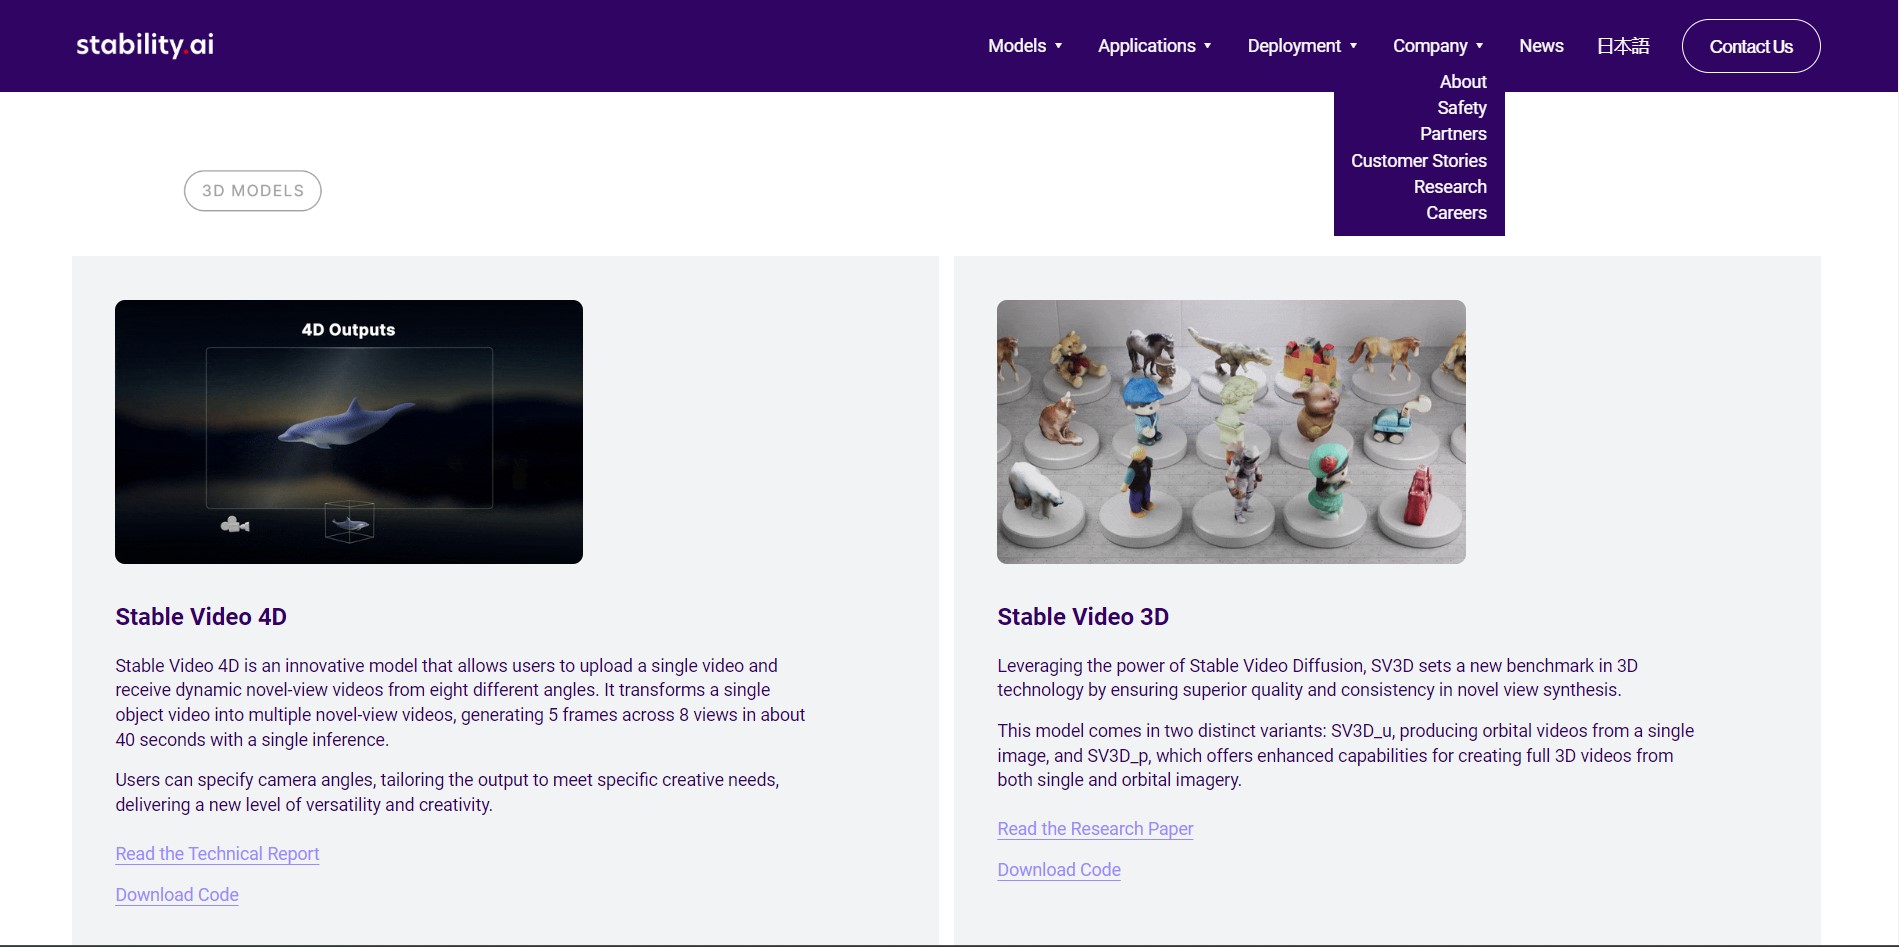Click the camera icon in 4D Outputs image
The image size is (1899, 947).
click(235, 525)
